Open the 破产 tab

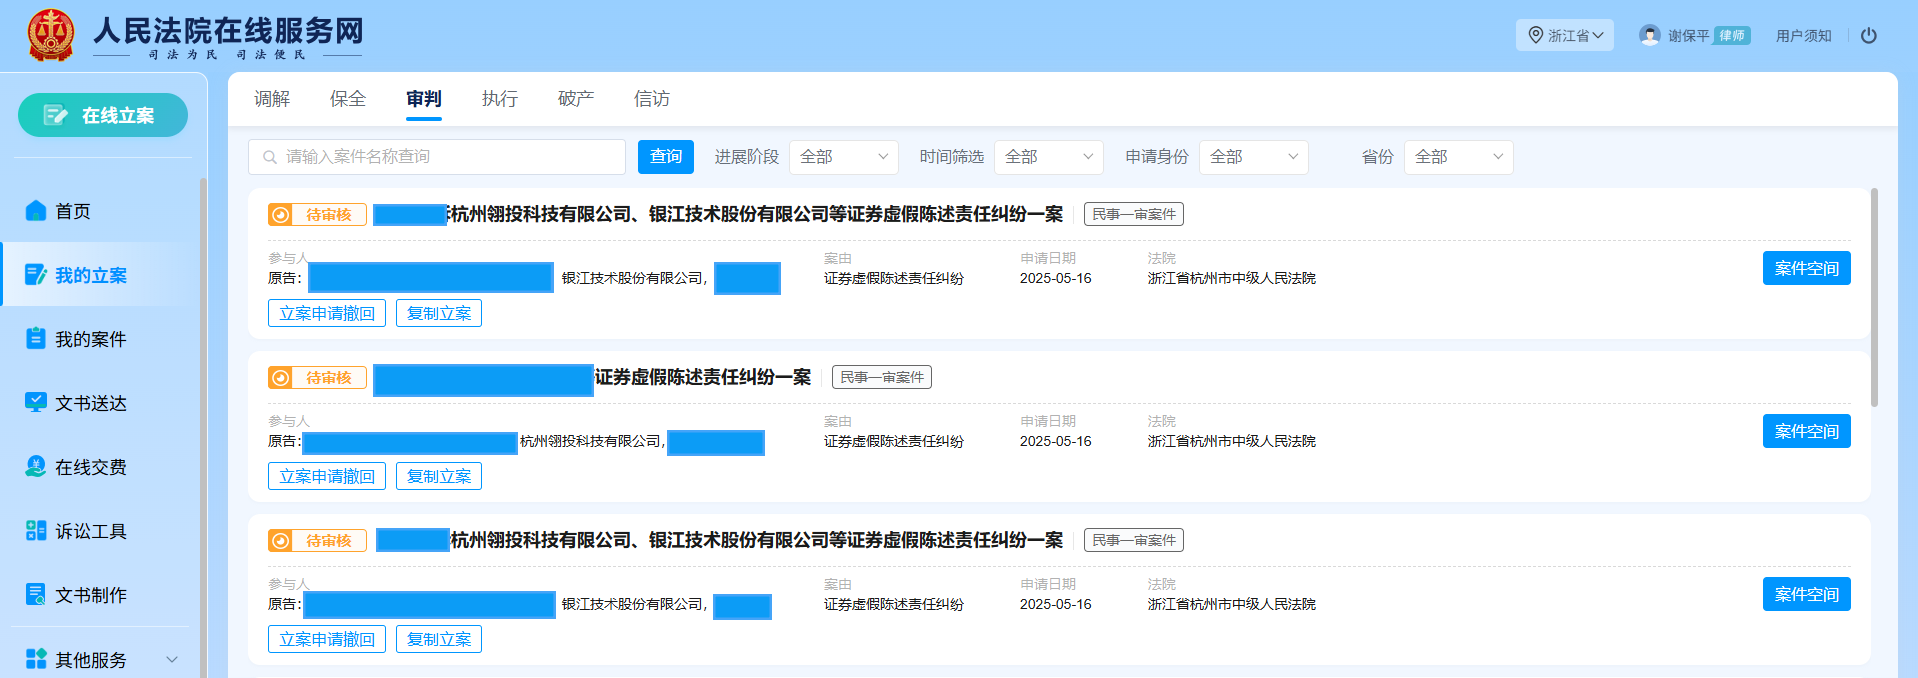click(576, 99)
